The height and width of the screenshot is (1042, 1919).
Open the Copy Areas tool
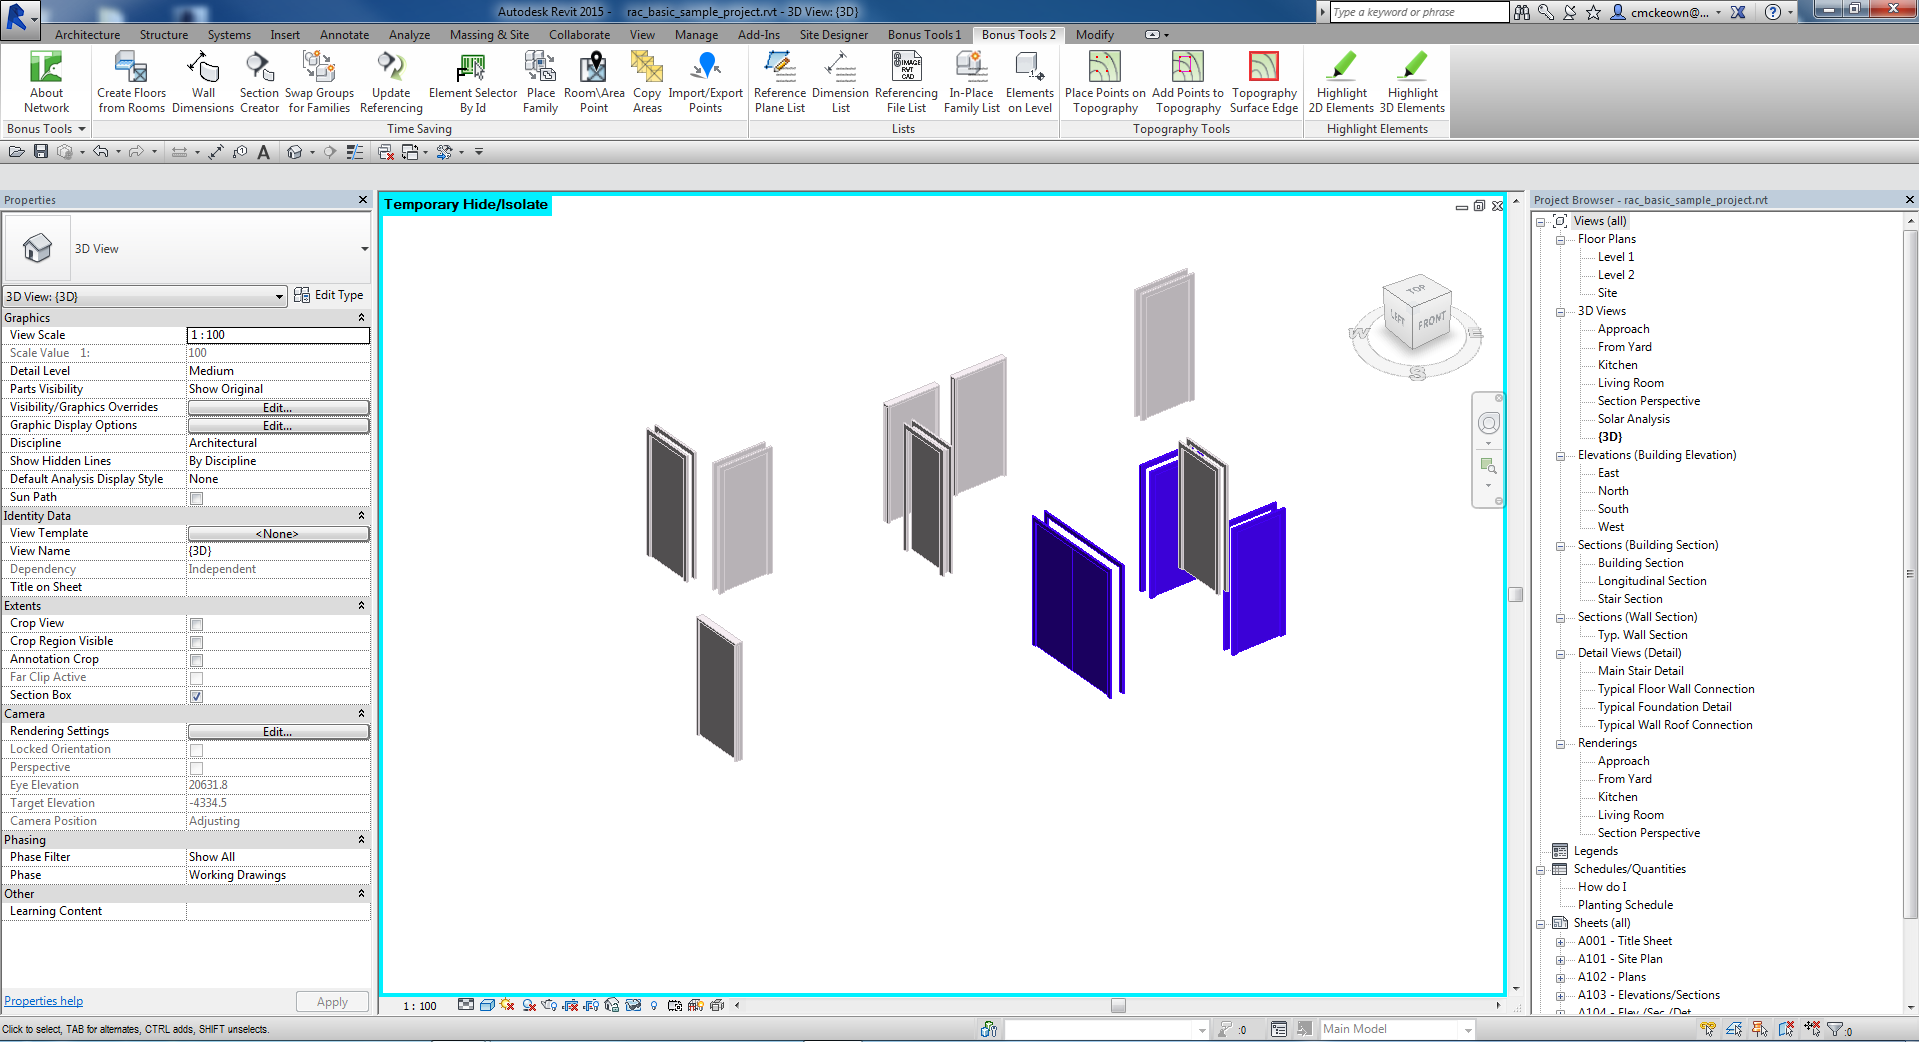click(646, 80)
